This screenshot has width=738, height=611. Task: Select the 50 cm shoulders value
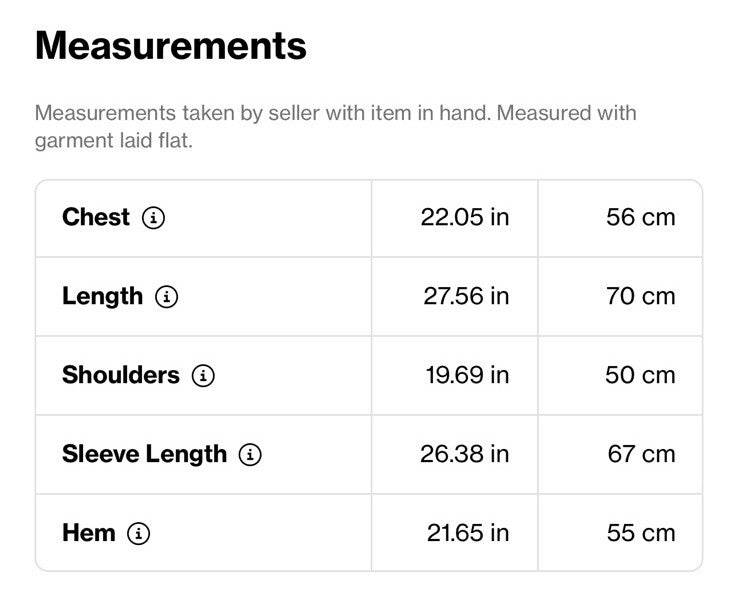pos(641,375)
